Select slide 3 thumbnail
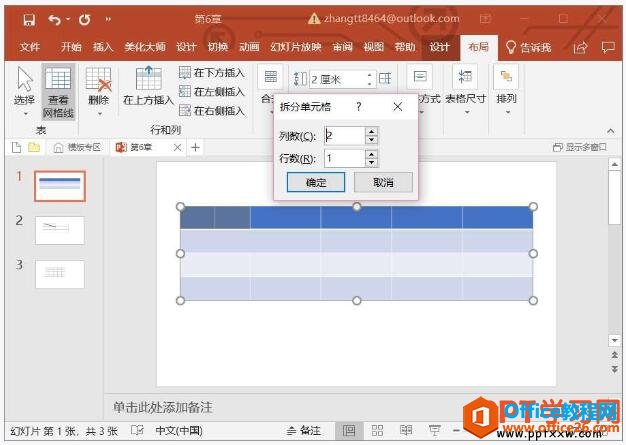Image resolution: width=626 pixels, height=445 pixels. pos(60,274)
